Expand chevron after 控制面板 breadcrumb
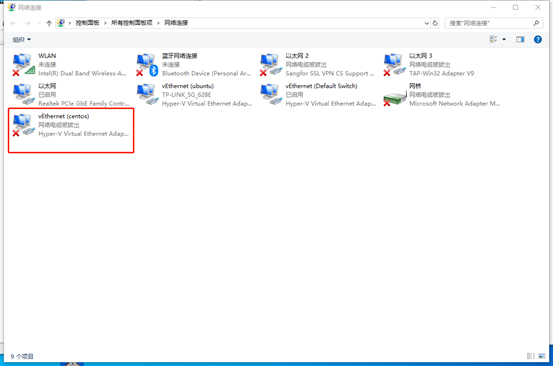This screenshot has height=366, width=553. (x=105, y=23)
